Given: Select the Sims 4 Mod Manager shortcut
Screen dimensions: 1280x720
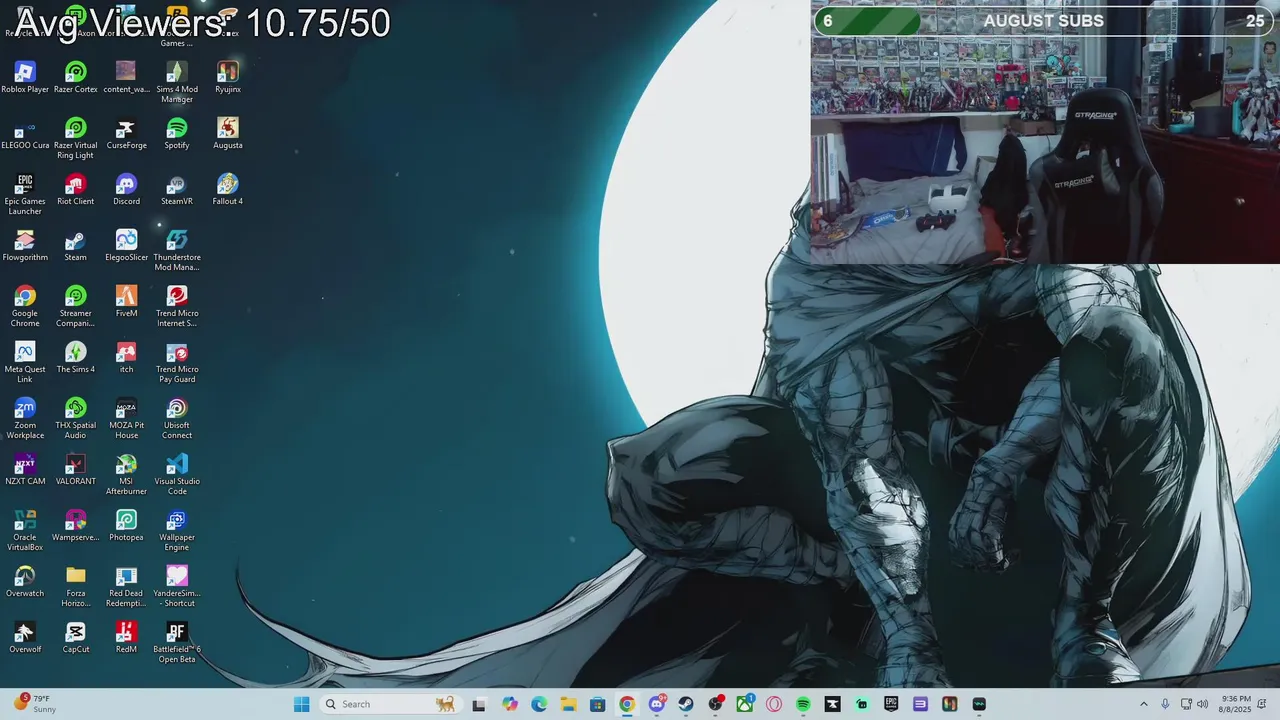Looking at the screenshot, I should coord(177,82).
